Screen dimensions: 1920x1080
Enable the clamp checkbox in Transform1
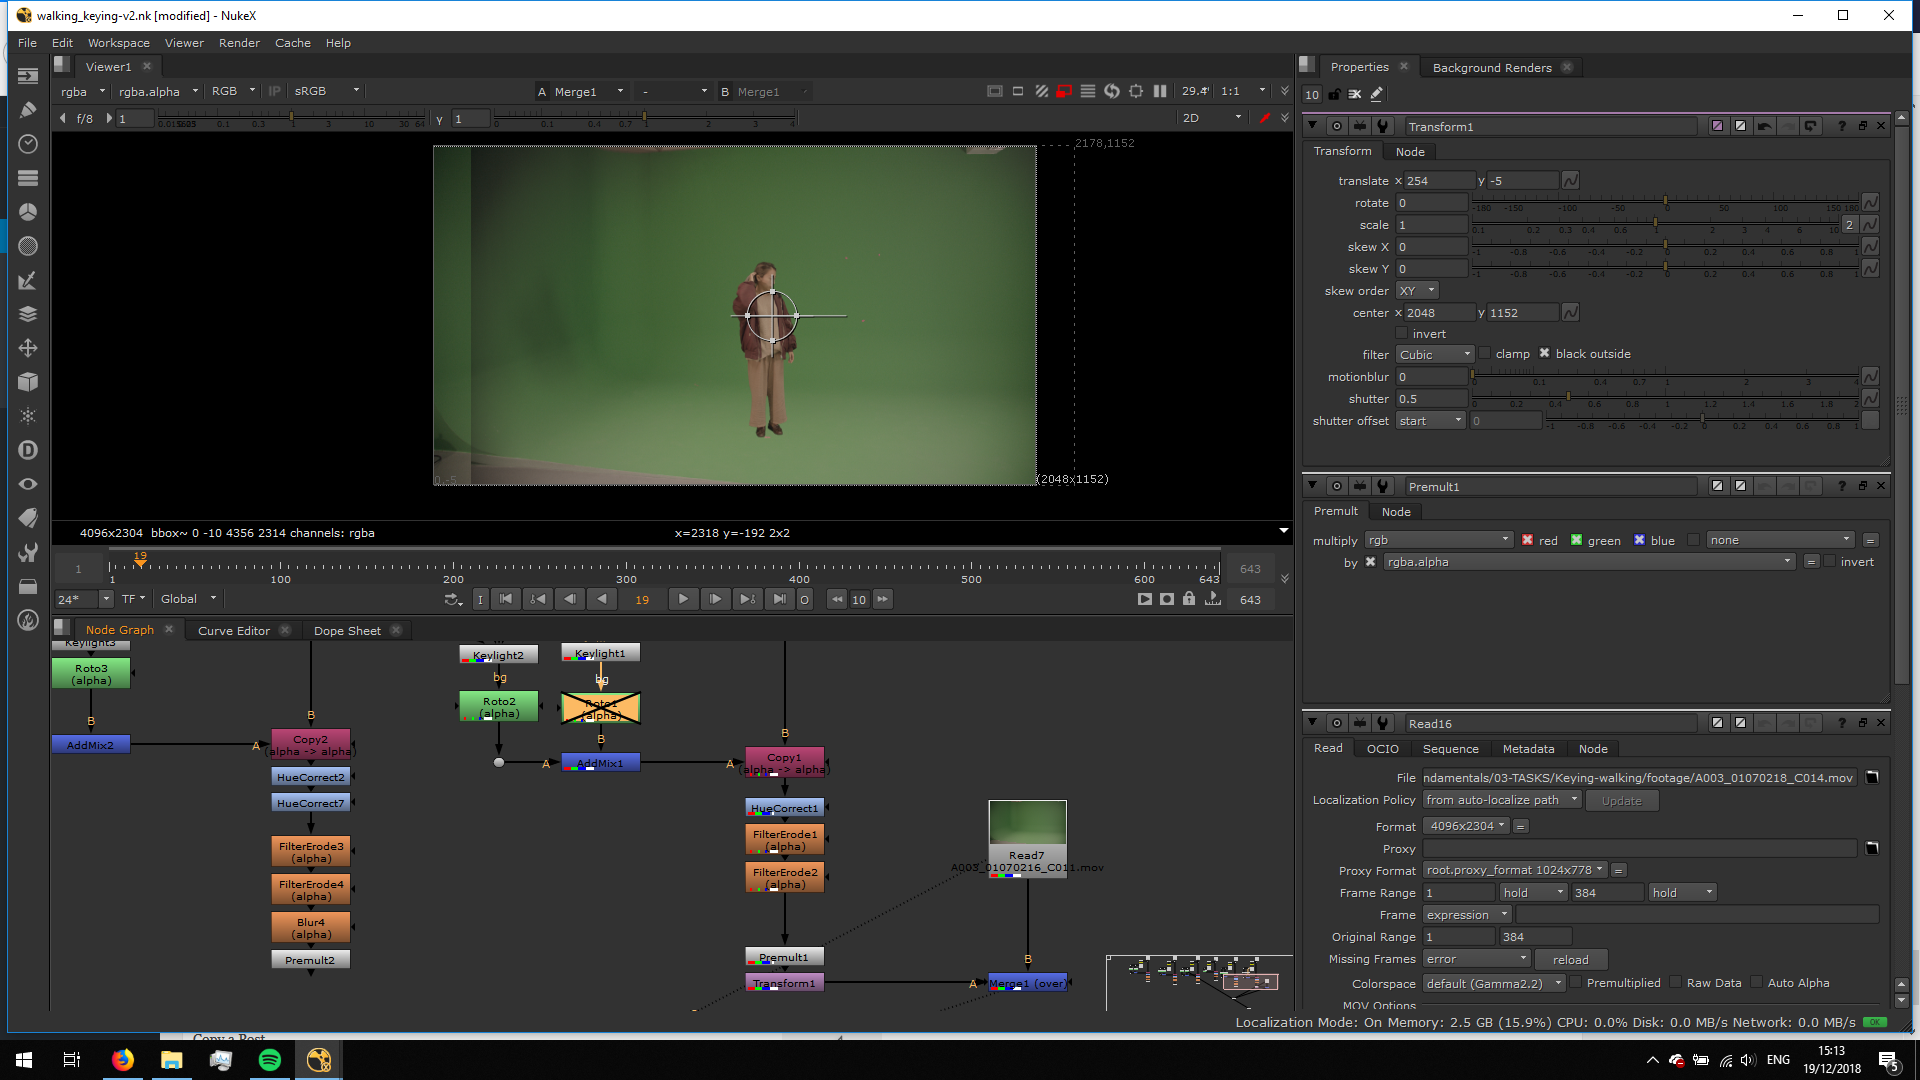click(x=1485, y=354)
